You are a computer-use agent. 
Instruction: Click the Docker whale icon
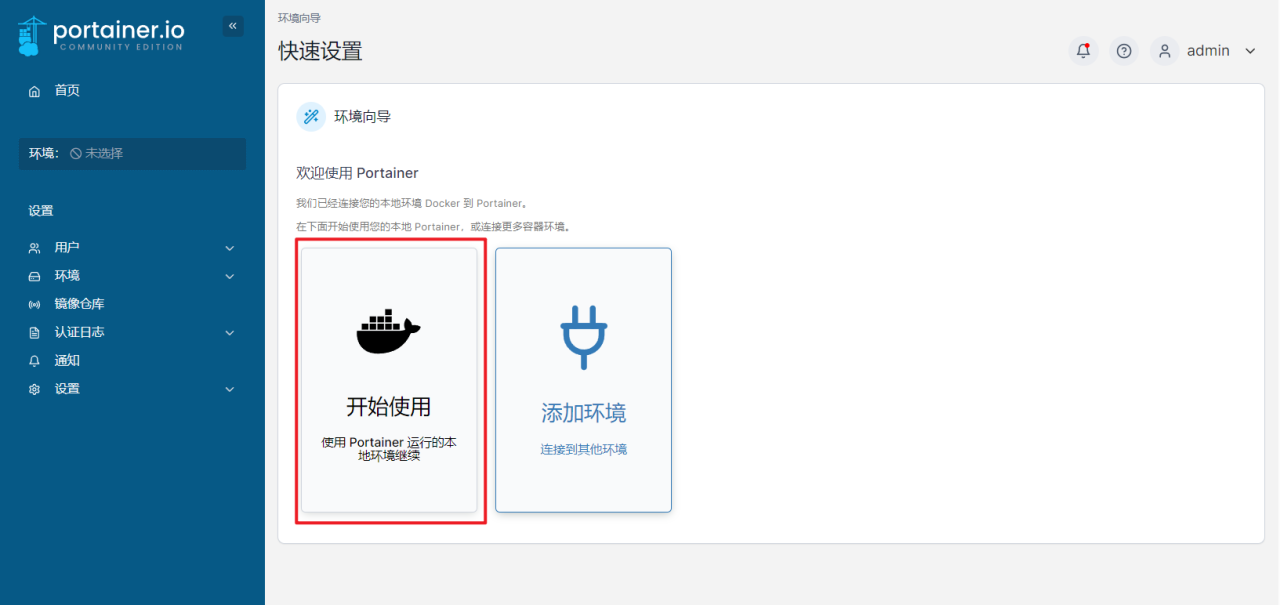tap(389, 332)
